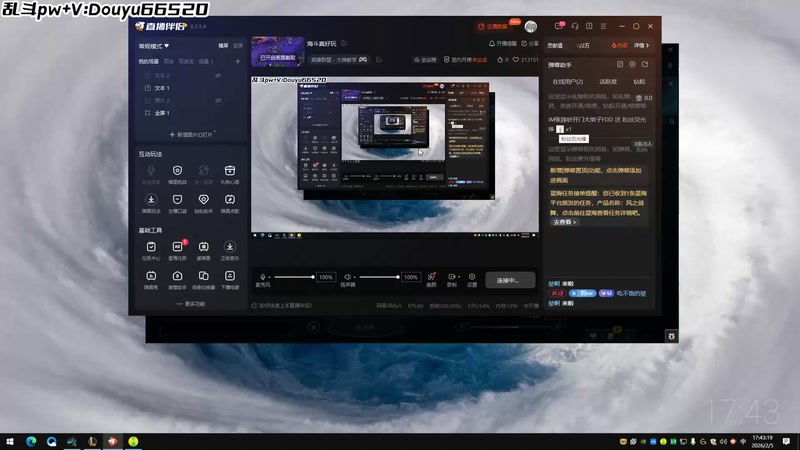The image size is (800, 450).
Task: Click the 签约月榜 contract ranking button
Action: tap(466, 60)
